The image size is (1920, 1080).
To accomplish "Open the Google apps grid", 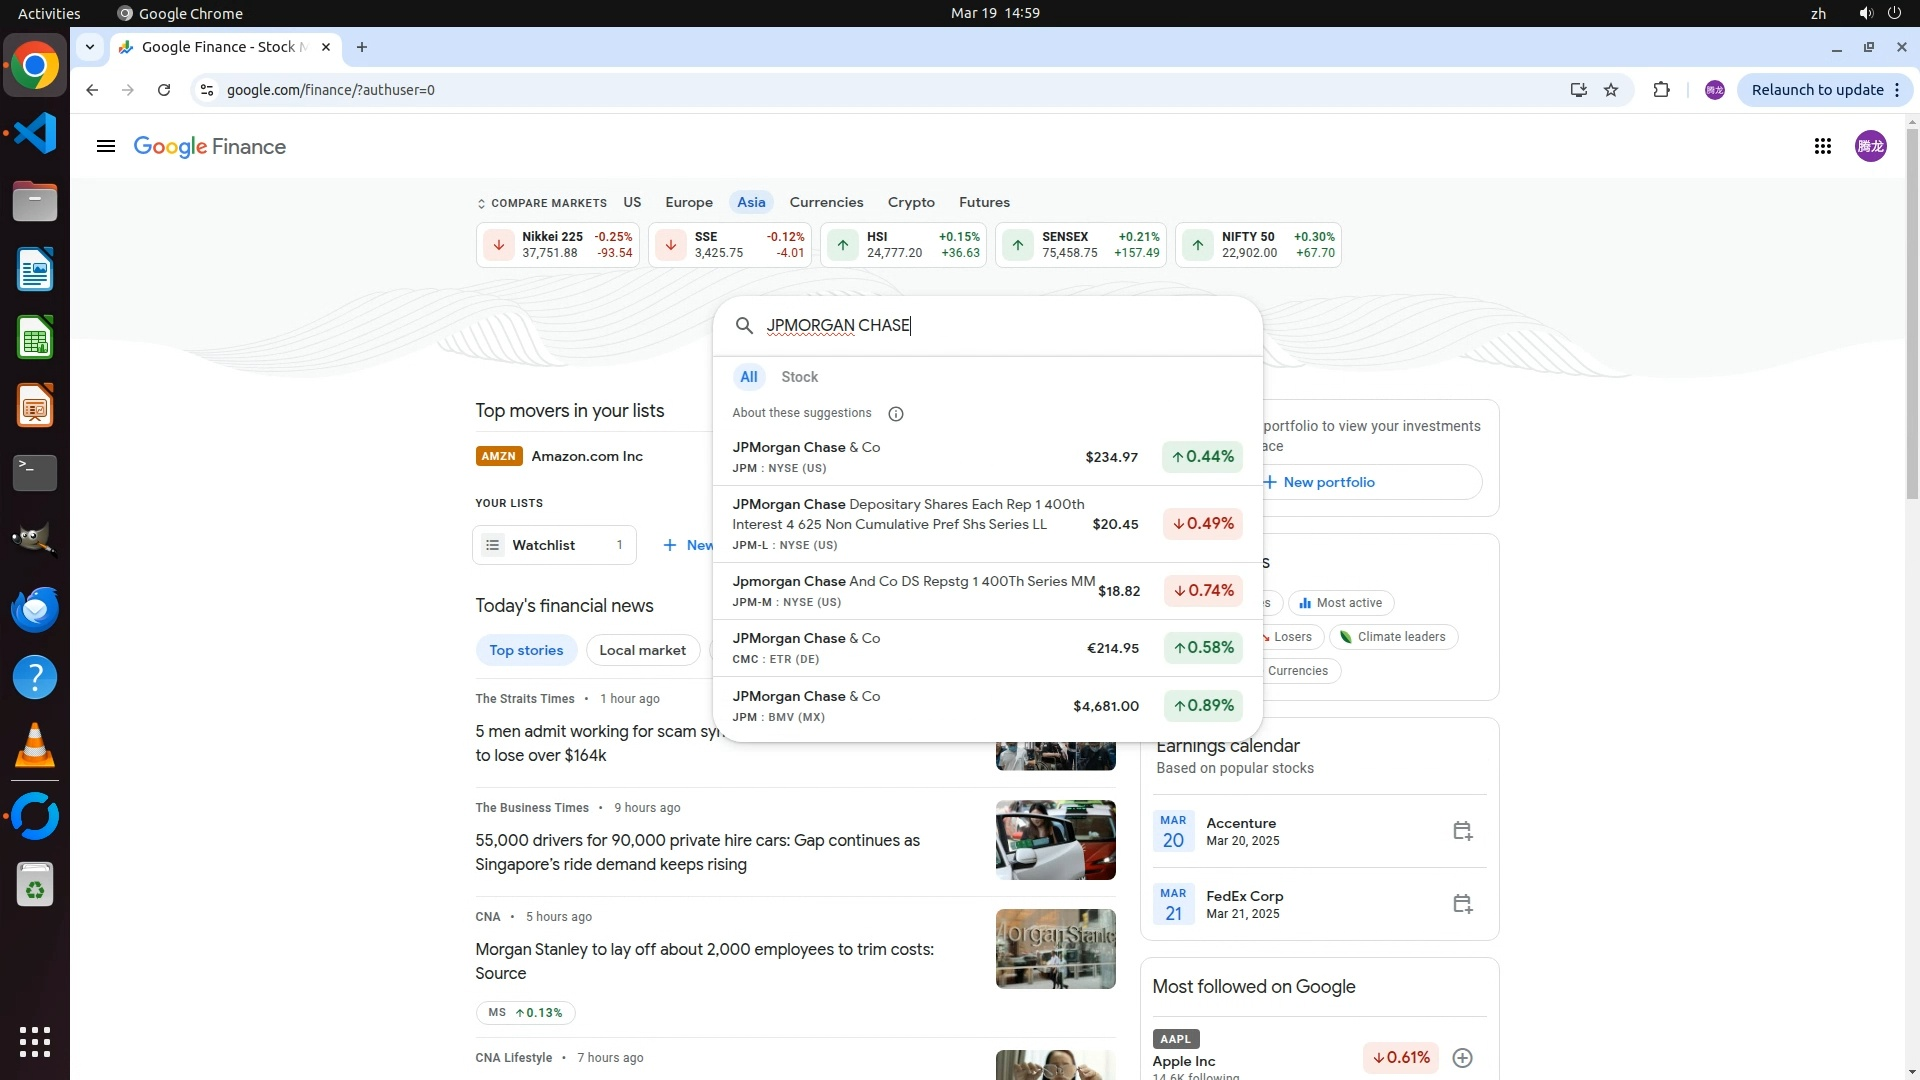I will point(1822,147).
